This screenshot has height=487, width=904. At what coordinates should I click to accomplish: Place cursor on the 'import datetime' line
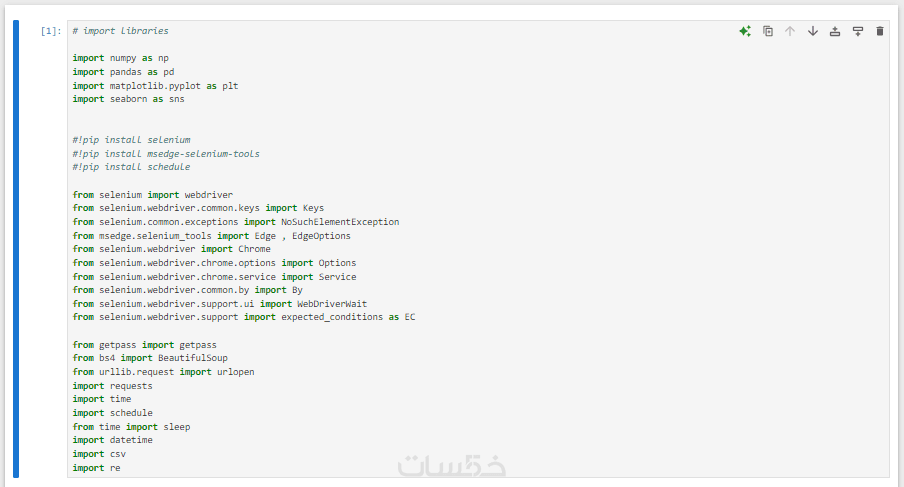[x=112, y=440]
